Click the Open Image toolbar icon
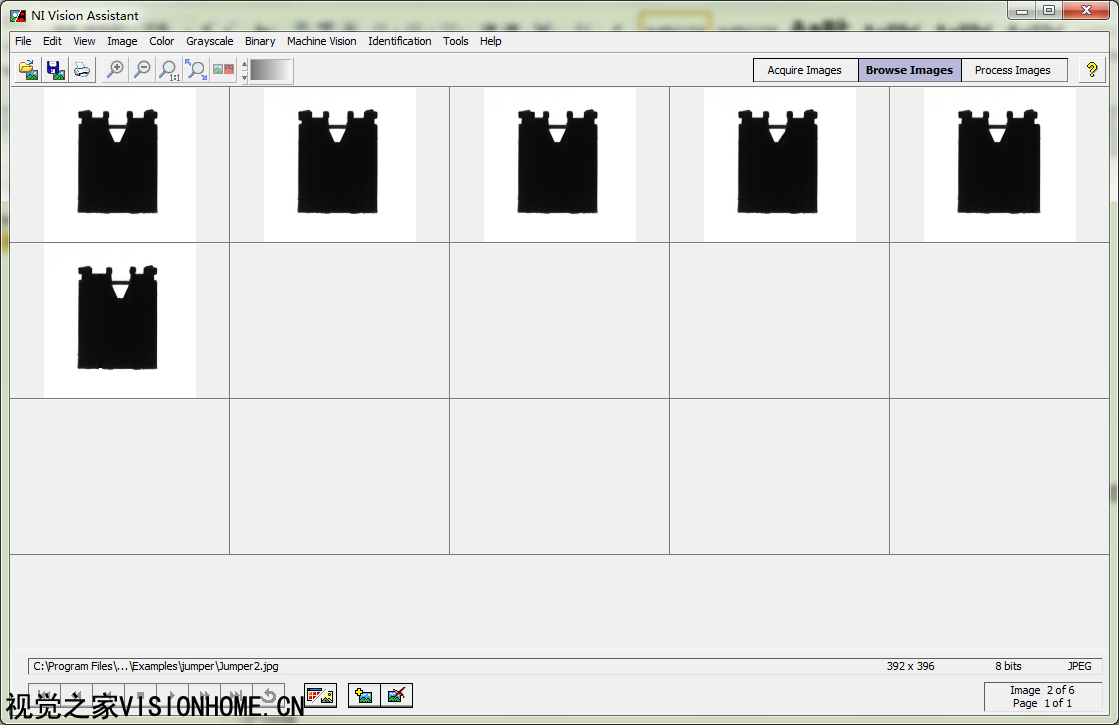The image size is (1119, 725). 29,70
